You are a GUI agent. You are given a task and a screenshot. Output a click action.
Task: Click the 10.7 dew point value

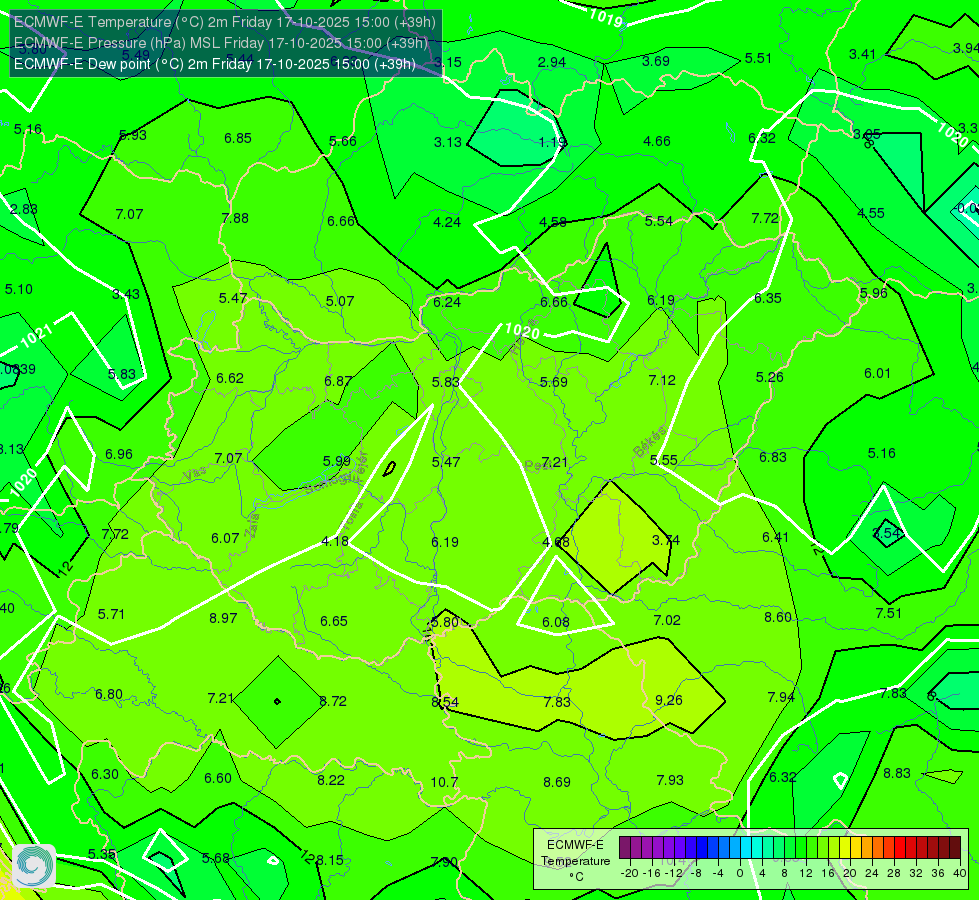coord(444,782)
